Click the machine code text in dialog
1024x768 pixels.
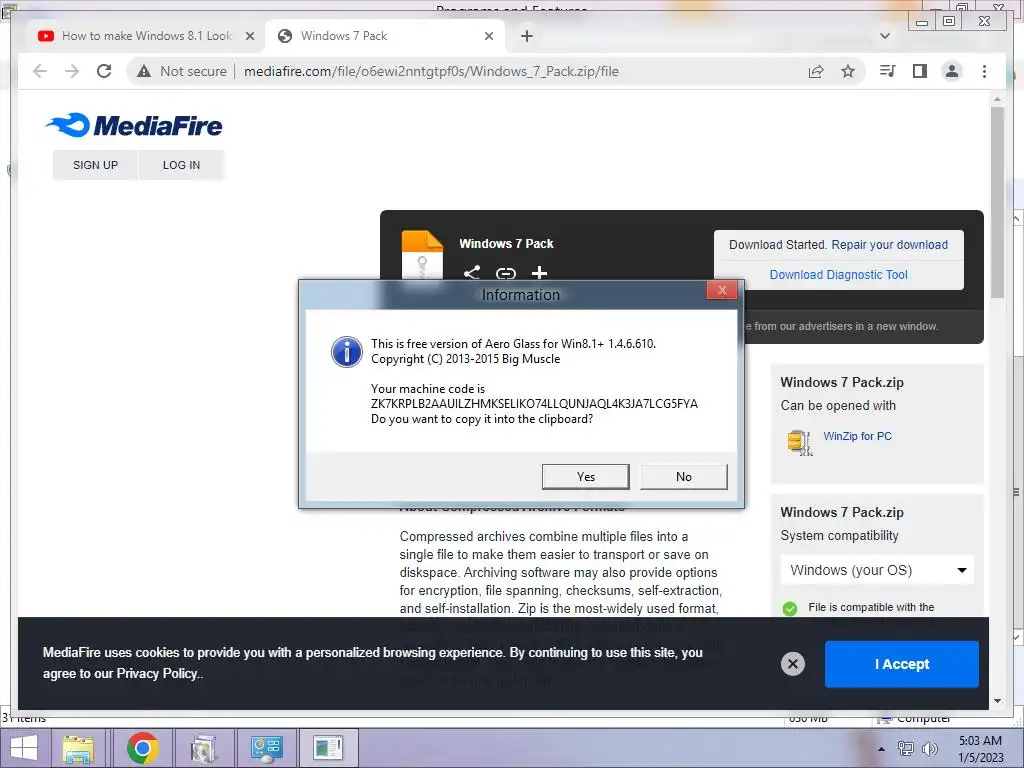(x=534, y=404)
